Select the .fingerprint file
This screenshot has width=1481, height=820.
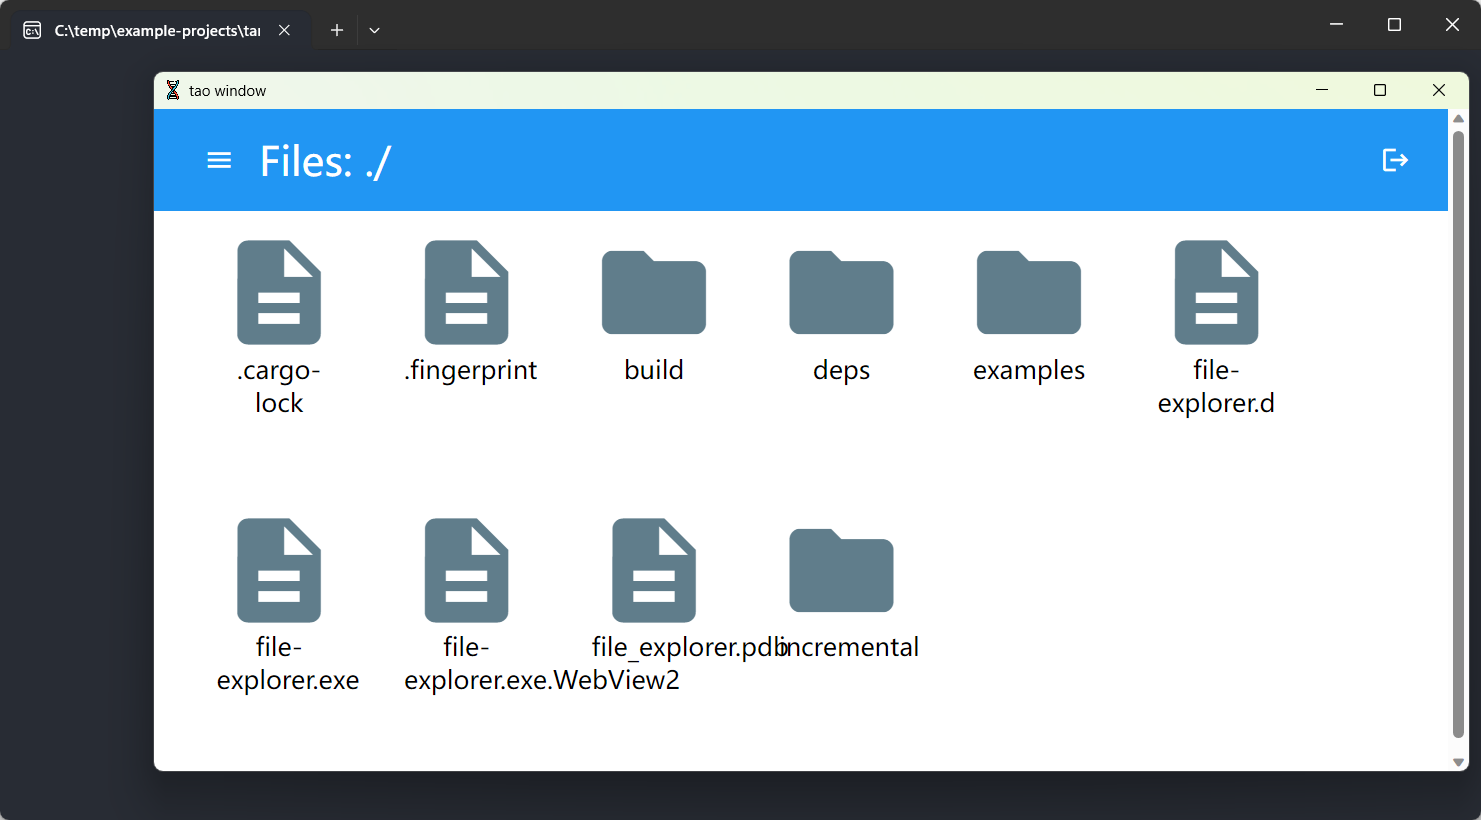point(466,292)
